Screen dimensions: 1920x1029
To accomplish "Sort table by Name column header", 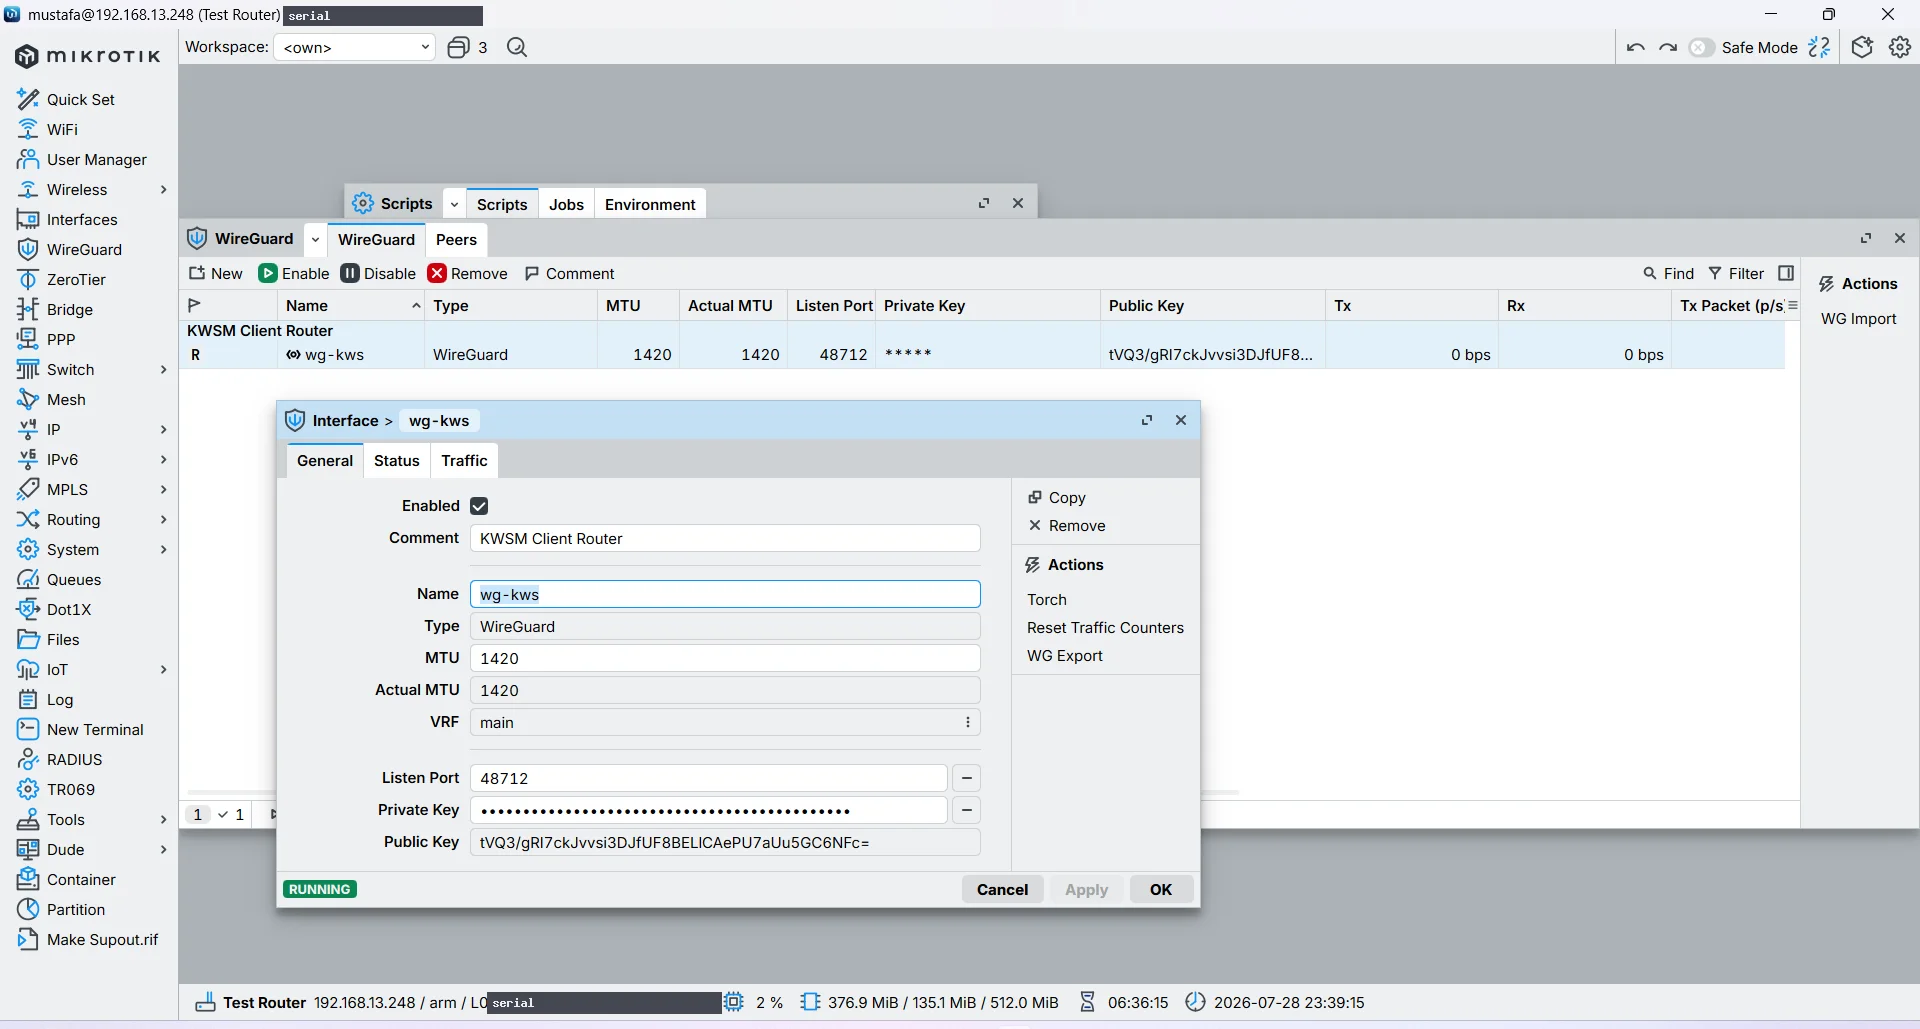I will pos(350,305).
